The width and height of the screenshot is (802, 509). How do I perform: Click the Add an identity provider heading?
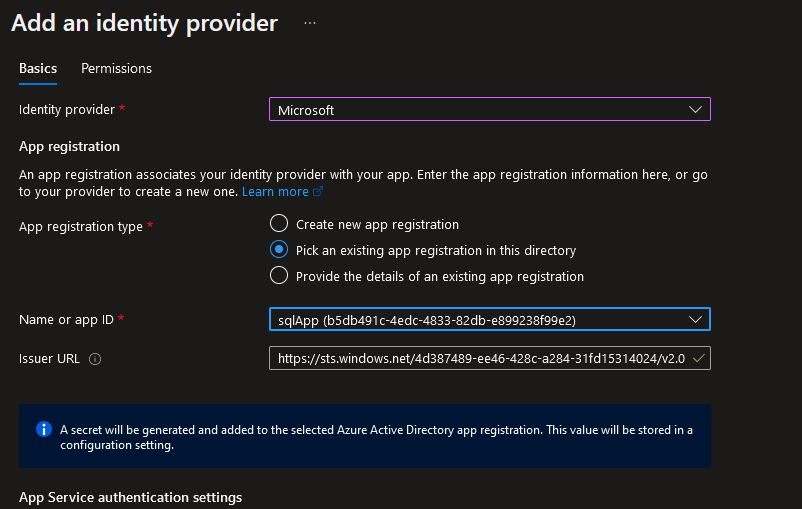[x=144, y=23]
